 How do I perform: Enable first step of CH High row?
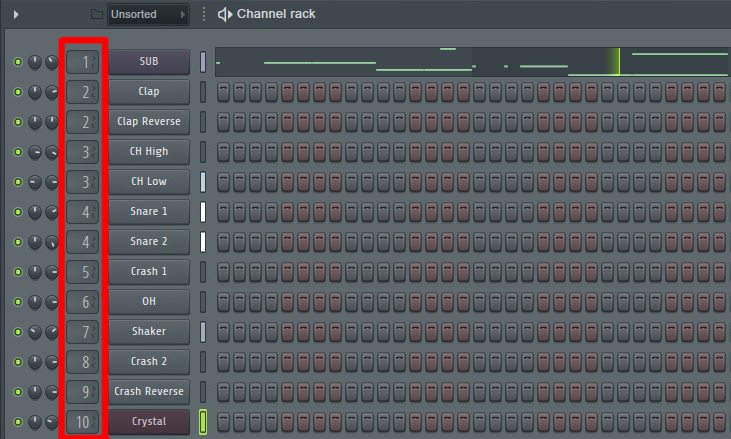(223, 152)
